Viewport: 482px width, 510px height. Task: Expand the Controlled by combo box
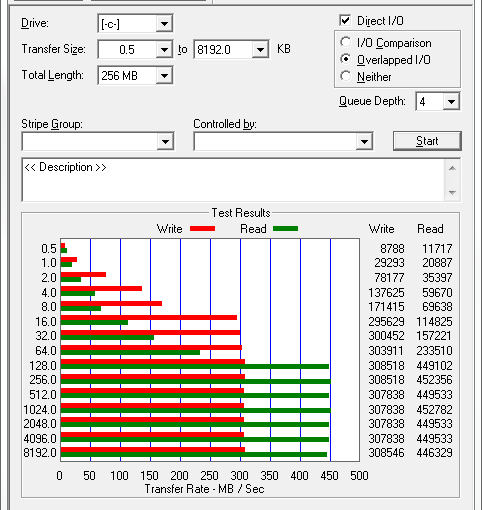pos(364,142)
